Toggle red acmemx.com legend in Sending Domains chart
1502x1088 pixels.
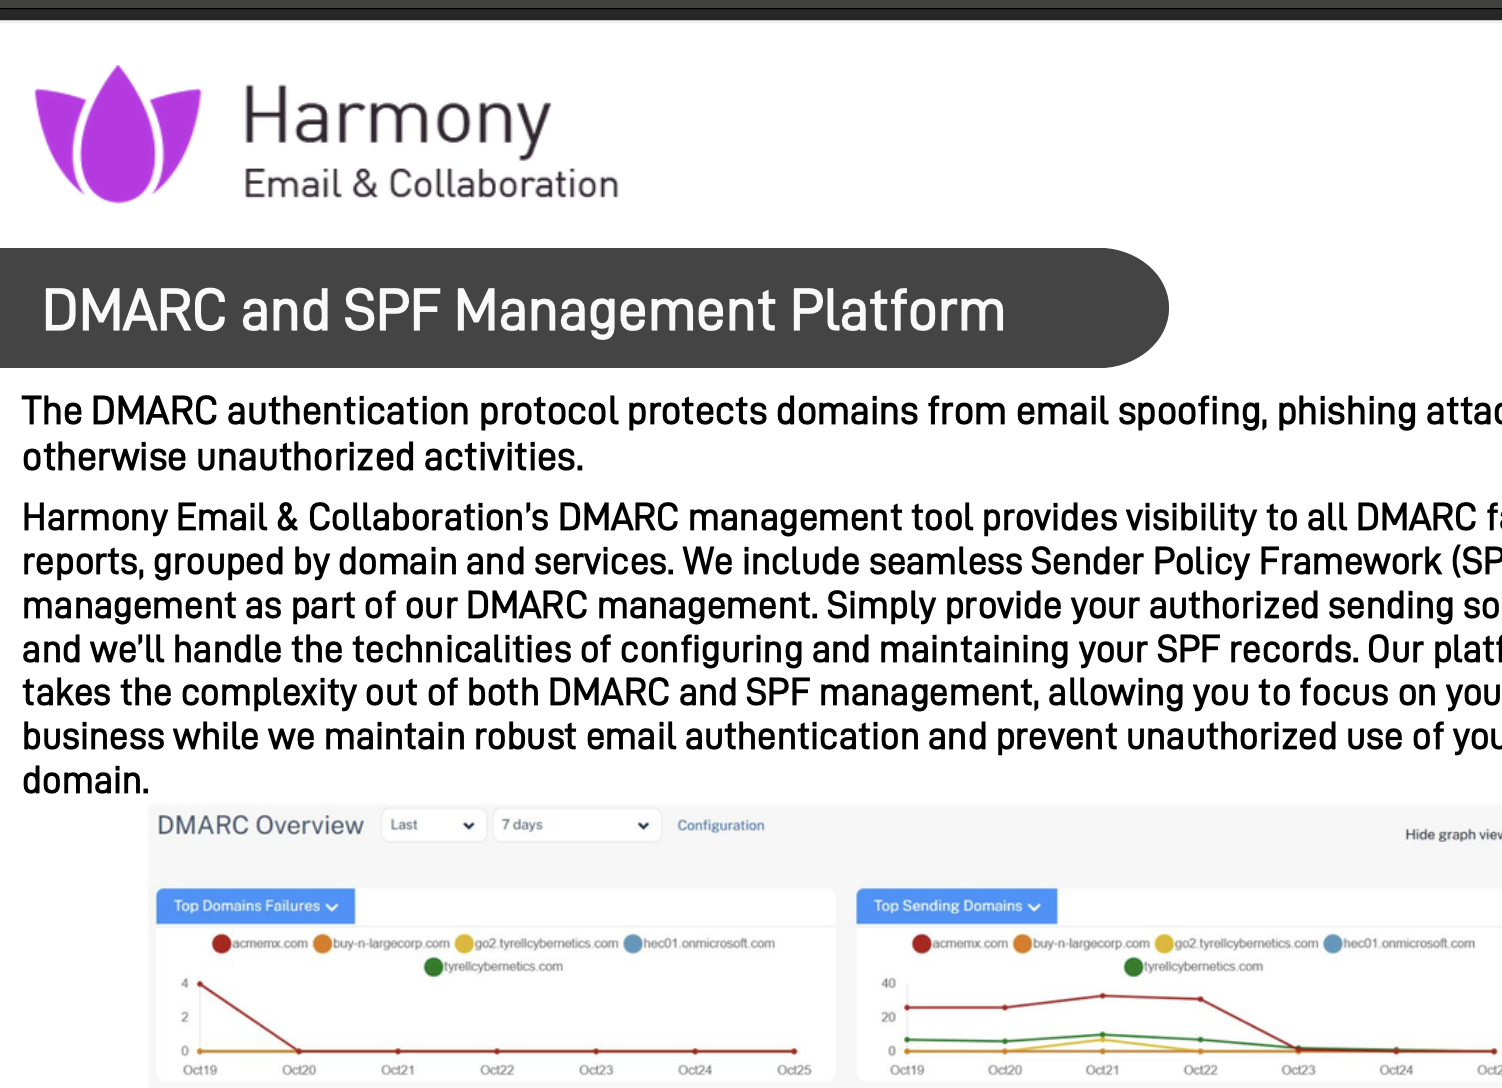coord(960,943)
